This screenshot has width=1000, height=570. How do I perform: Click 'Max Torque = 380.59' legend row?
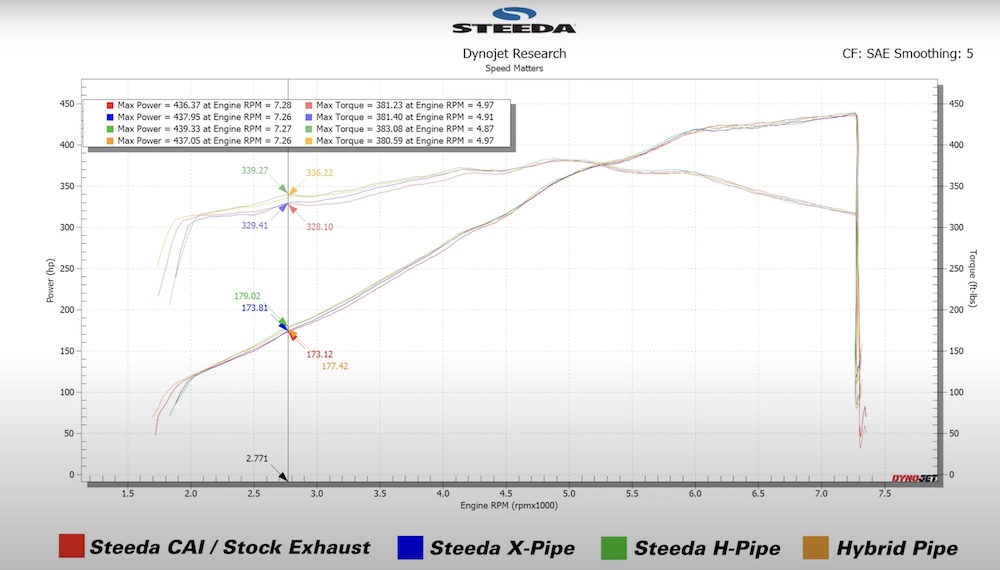(x=400, y=140)
